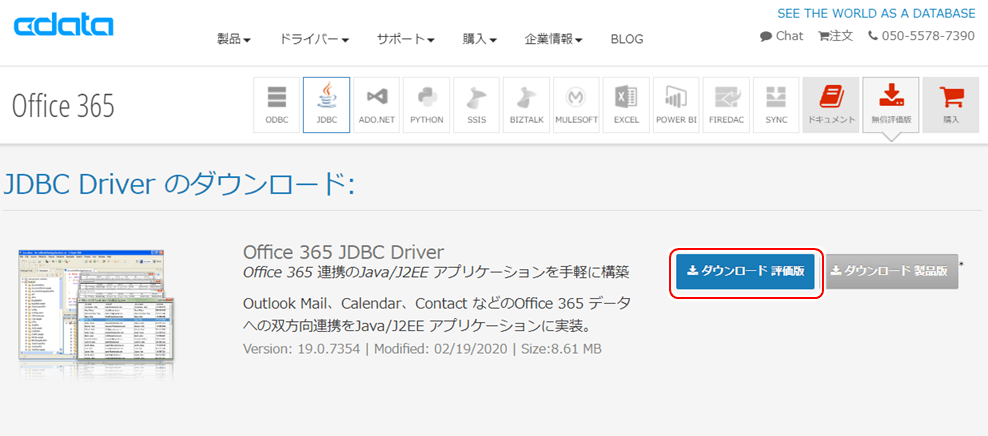Expand the 製品 menu
Image resolution: width=988 pixels, height=436 pixels.
234,39
